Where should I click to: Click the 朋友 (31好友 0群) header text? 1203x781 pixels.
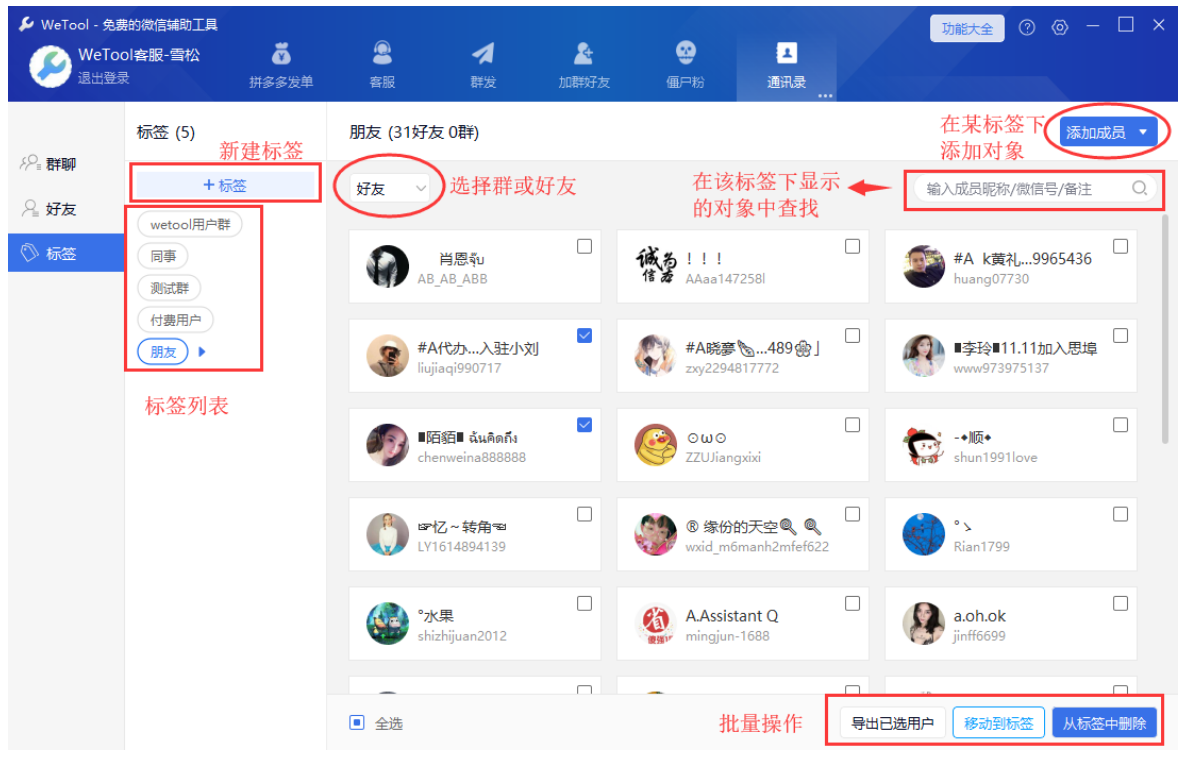tap(415, 132)
